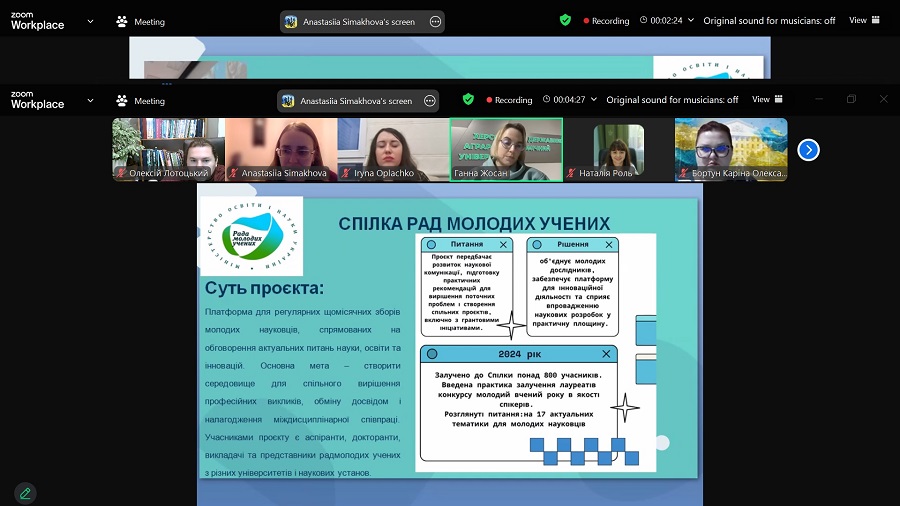The width and height of the screenshot is (900, 506).
Task: Open annotation pencil tool at bottom-left corner
Action: (x=25, y=493)
